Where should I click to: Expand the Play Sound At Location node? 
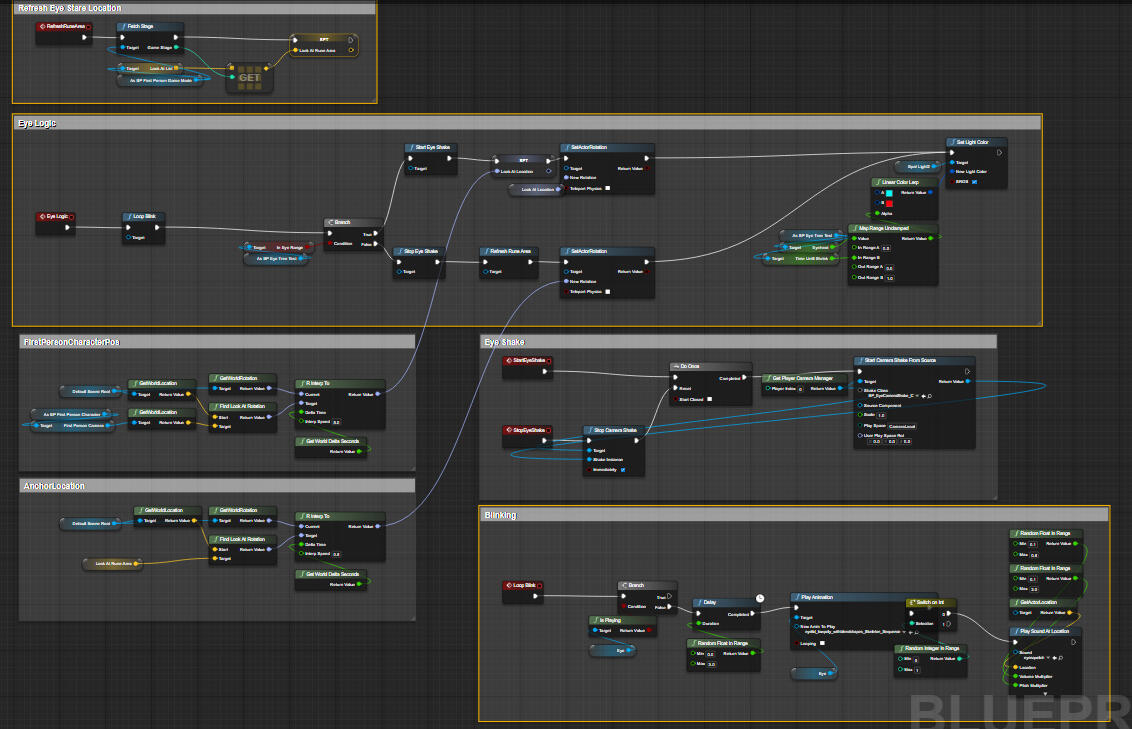pos(1046,692)
